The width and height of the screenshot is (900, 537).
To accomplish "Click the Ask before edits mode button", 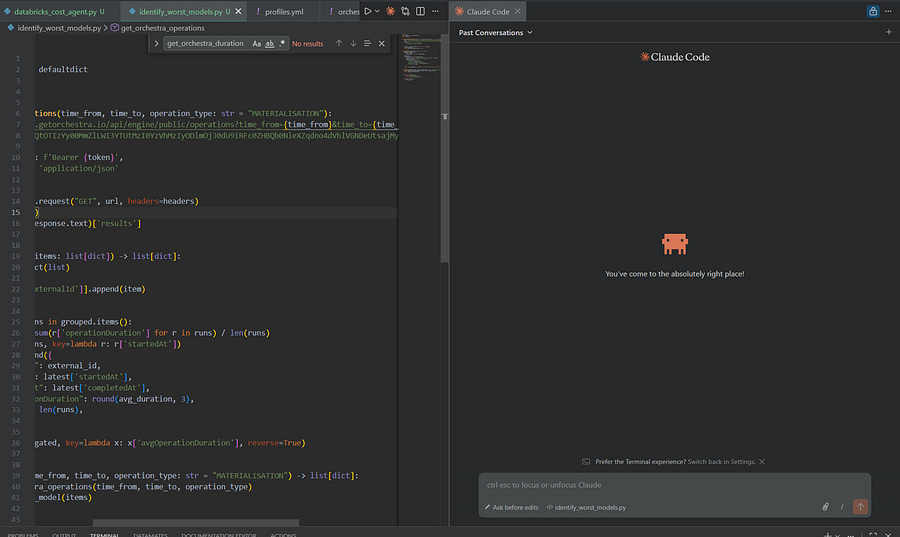I will [511, 507].
